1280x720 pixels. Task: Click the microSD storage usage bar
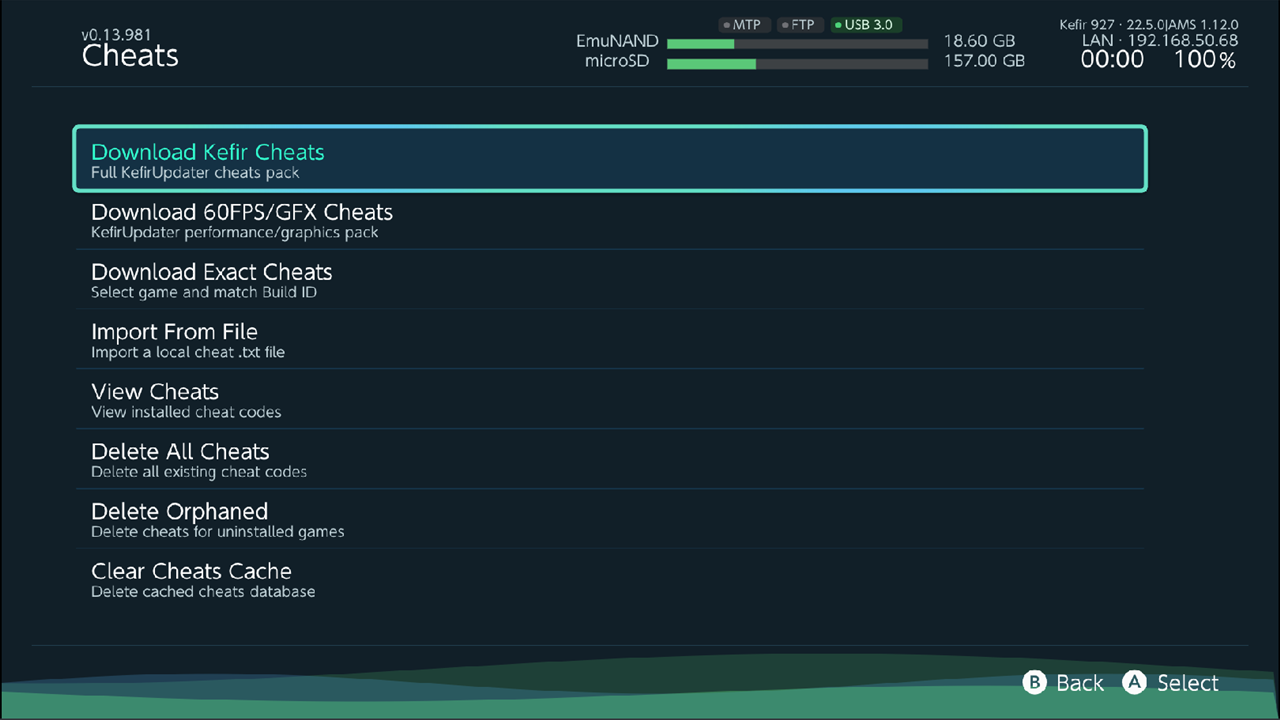tap(797, 64)
